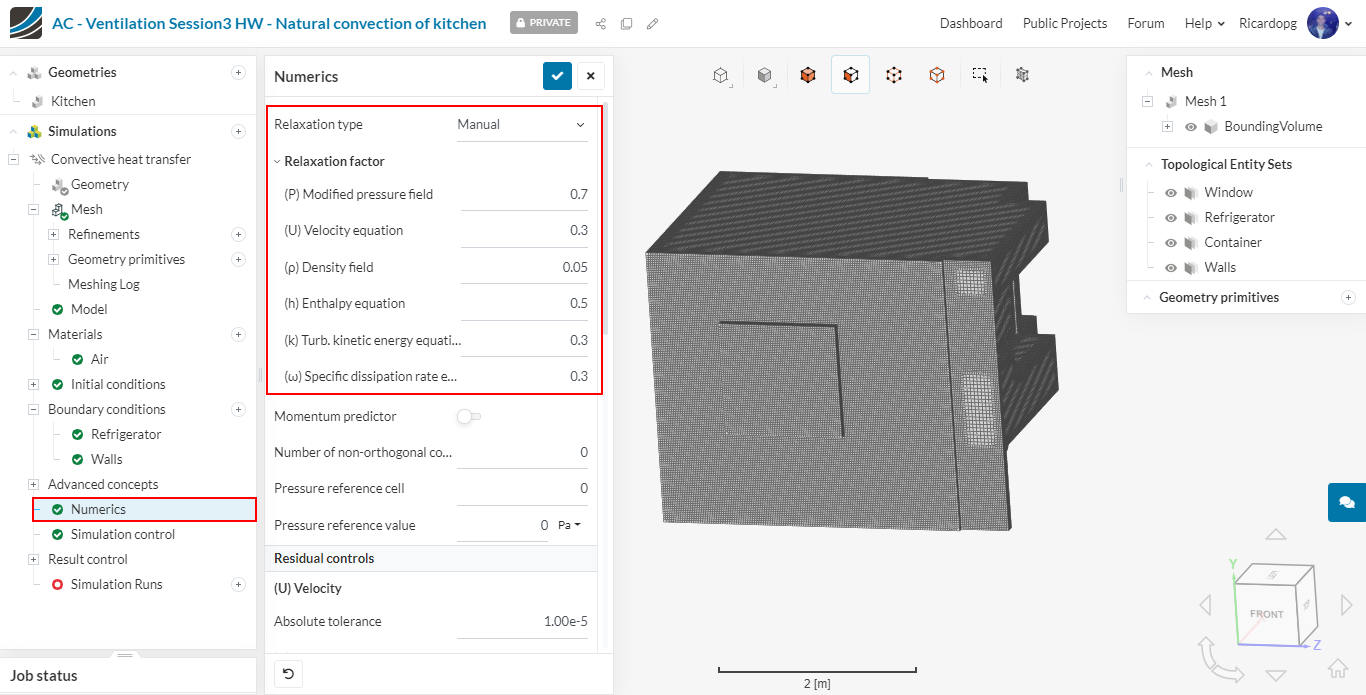Screen dimensions: 1366x695
Task: Click the reset settings undo icon
Action: 288,674
